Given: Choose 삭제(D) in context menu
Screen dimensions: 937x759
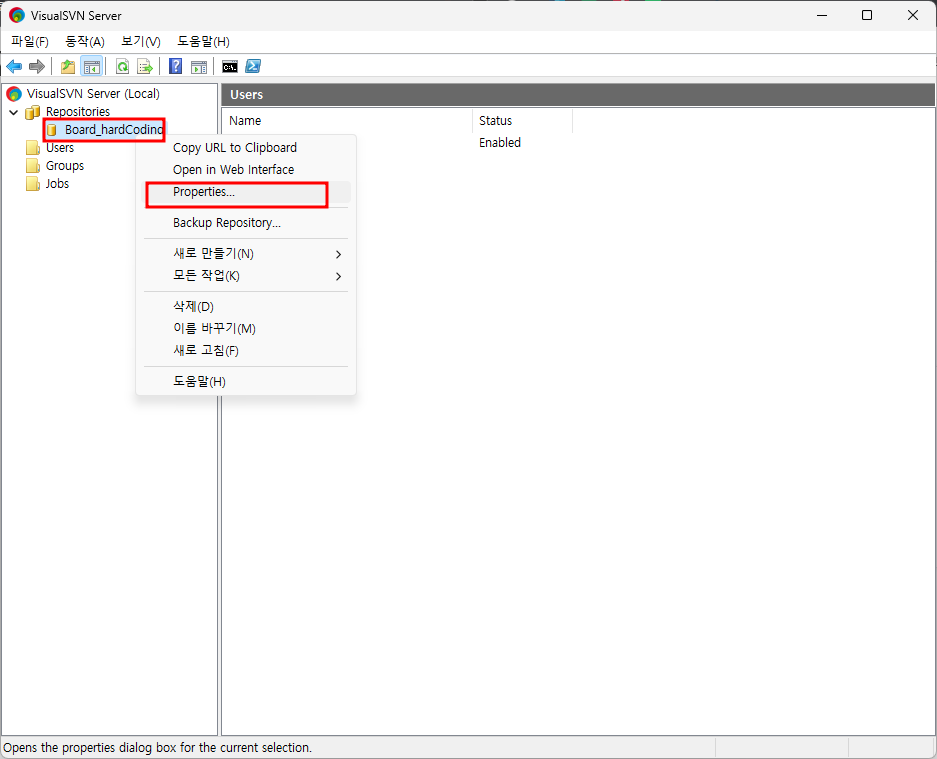Looking at the screenshot, I should pos(246,307).
